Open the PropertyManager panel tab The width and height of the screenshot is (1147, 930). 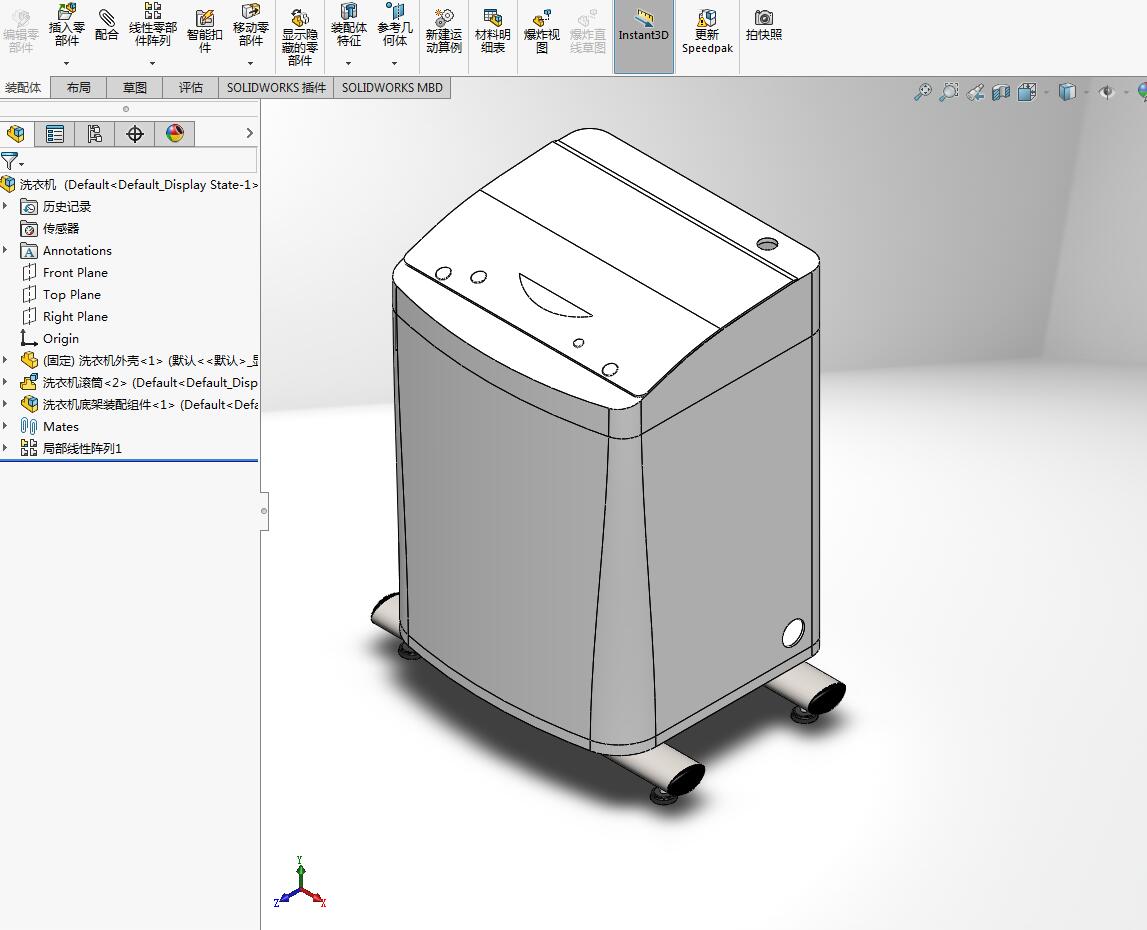[x=55, y=134]
